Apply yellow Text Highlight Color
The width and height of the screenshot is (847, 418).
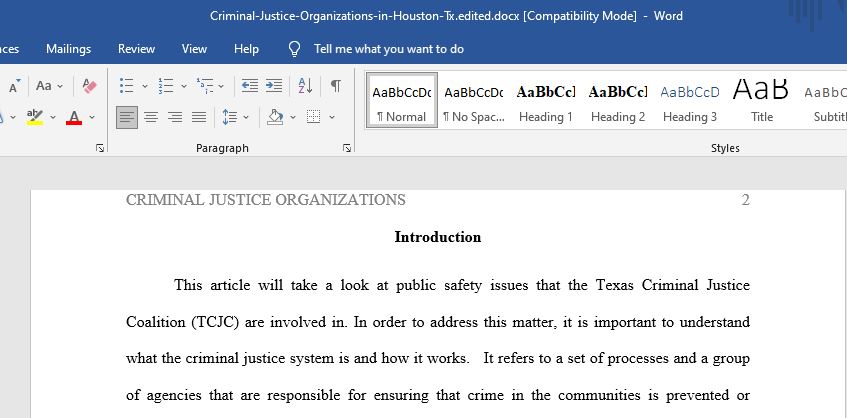(x=35, y=117)
